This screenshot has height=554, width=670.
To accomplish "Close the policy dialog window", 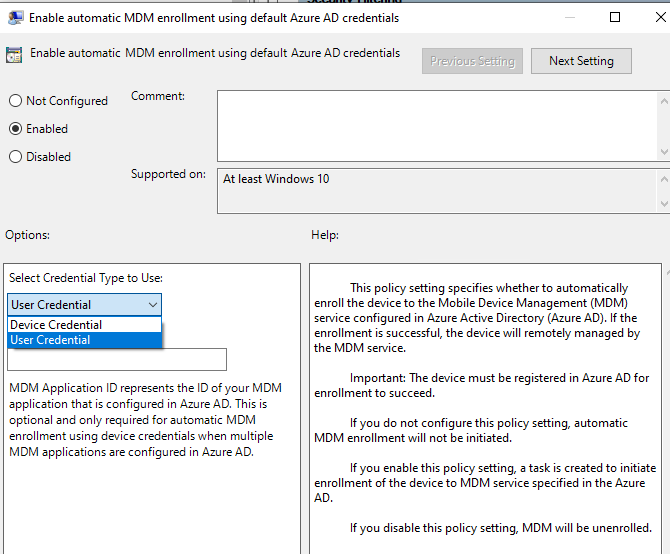I will point(661,17).
